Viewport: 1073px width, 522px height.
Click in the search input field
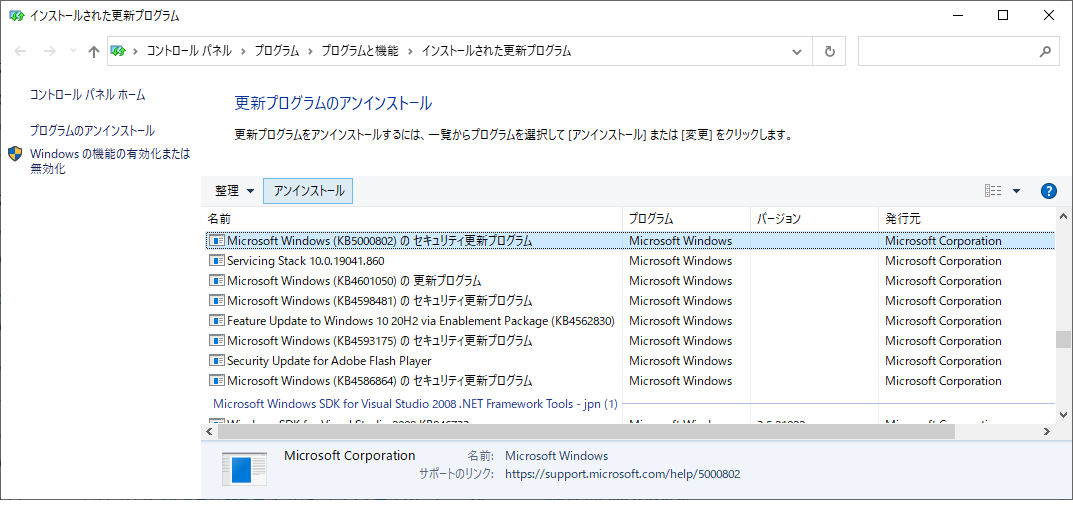pyautogui.click(x=946, y=51)
